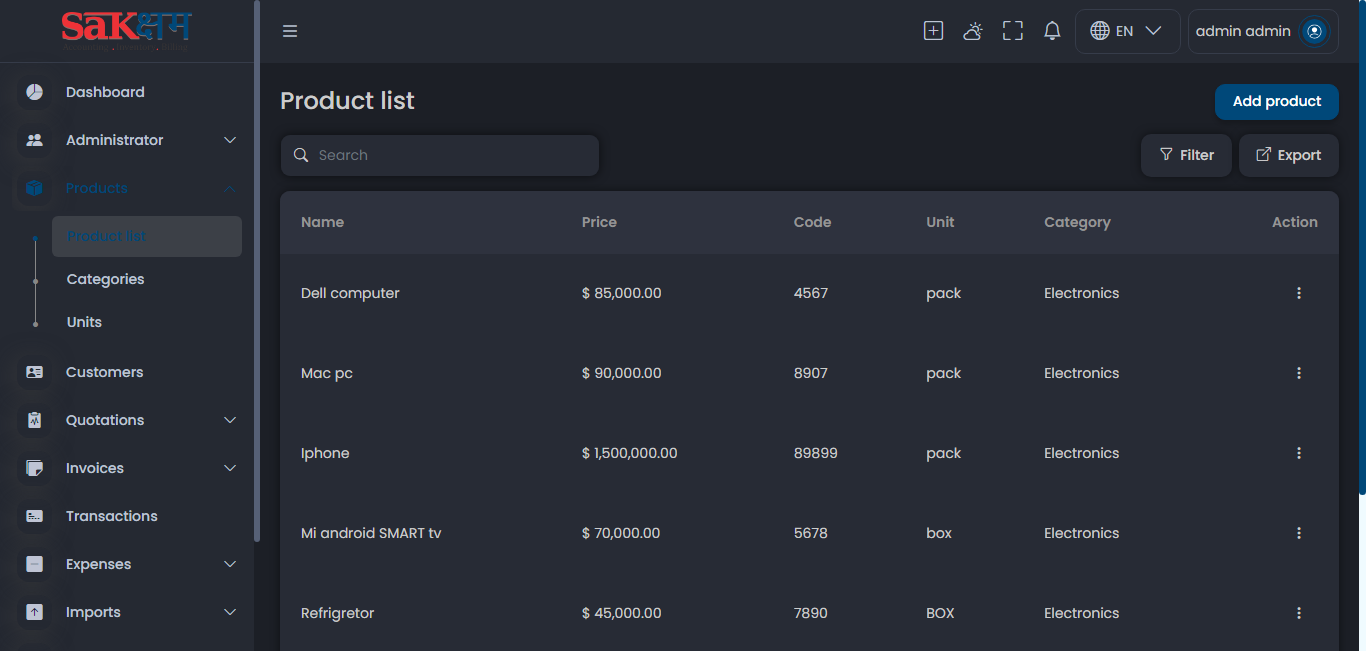Viewport: 1366px width, 651px height.
Task: Click the admin user avatar icon
Action: [1314, 31]
